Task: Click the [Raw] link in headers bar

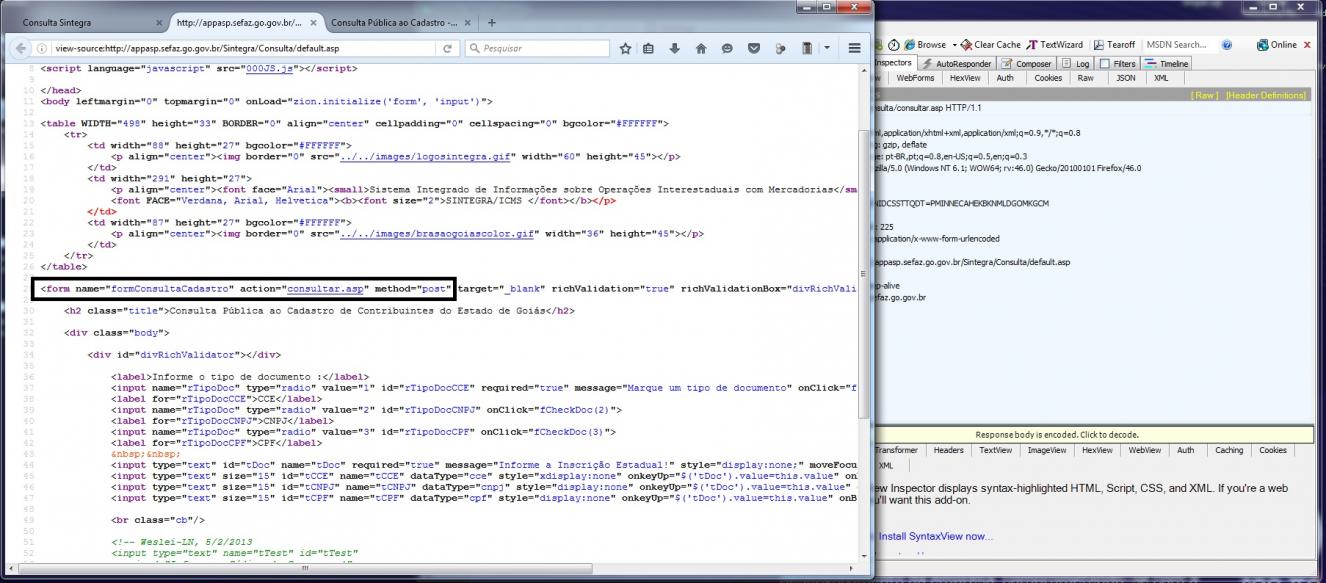Action: [1204, 95]
